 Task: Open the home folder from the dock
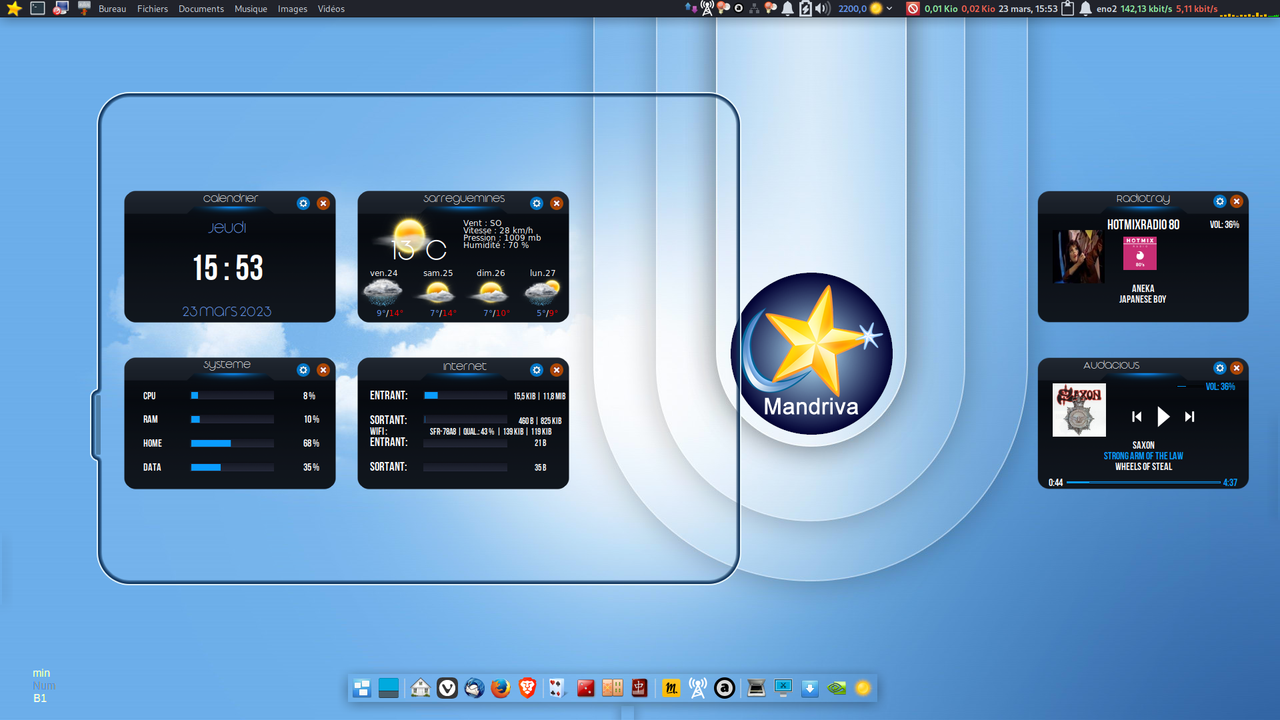(420, 688)
